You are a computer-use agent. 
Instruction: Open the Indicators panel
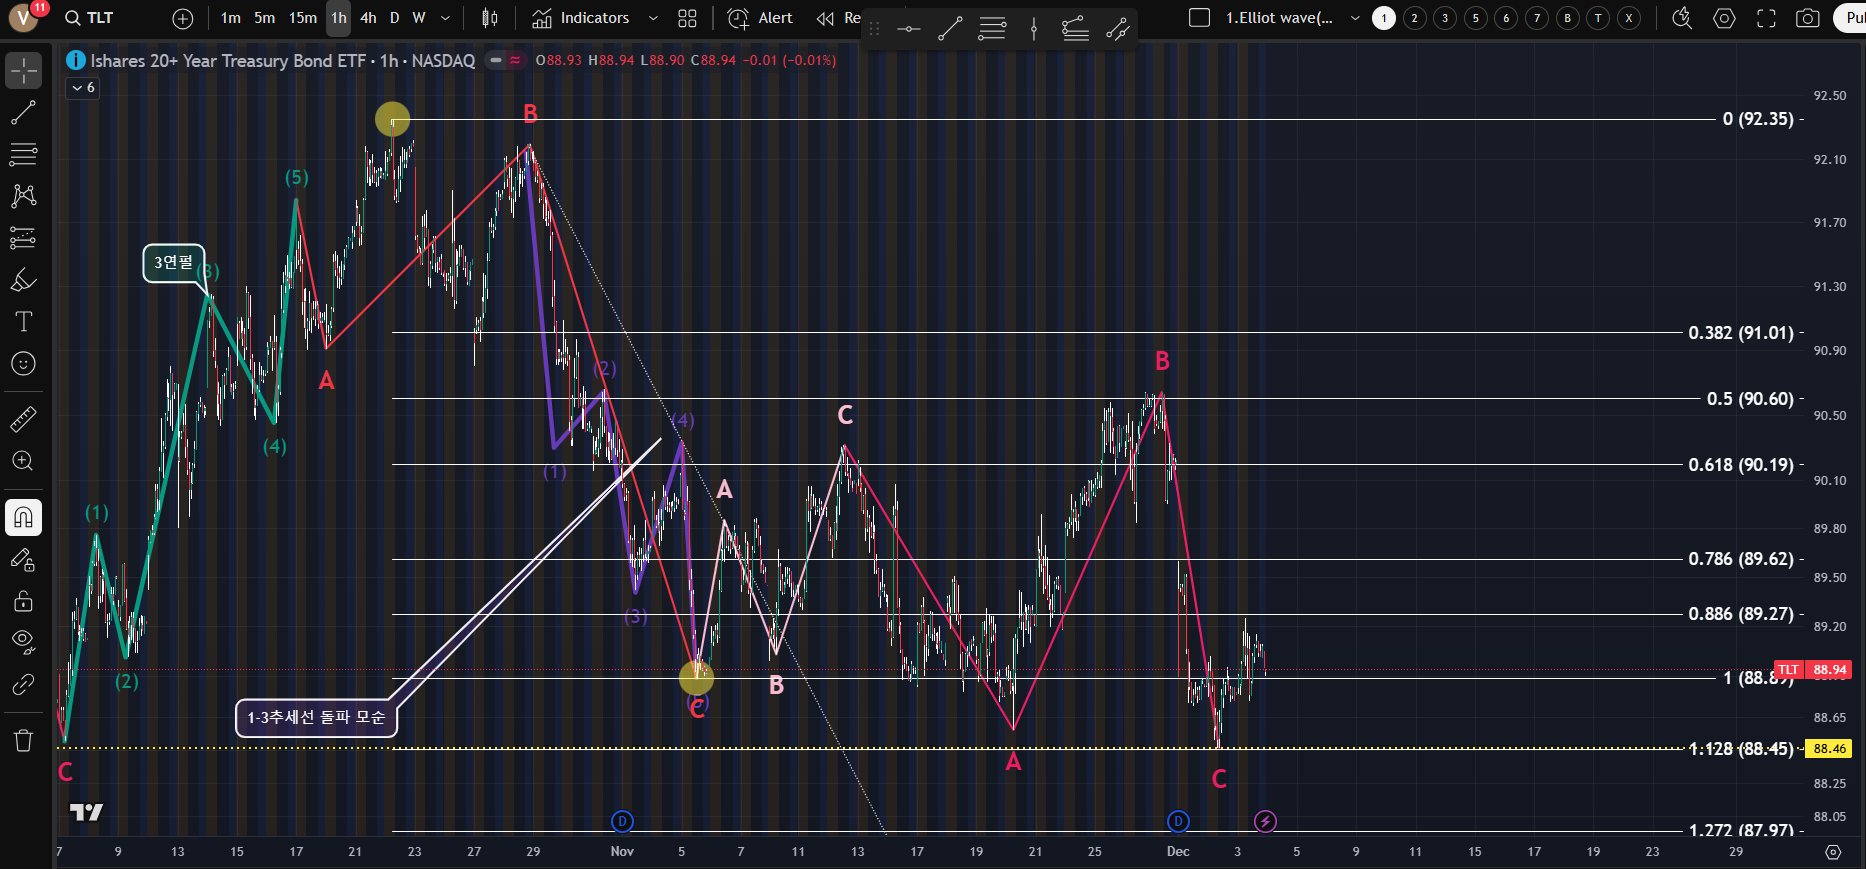tap(581, 18)
